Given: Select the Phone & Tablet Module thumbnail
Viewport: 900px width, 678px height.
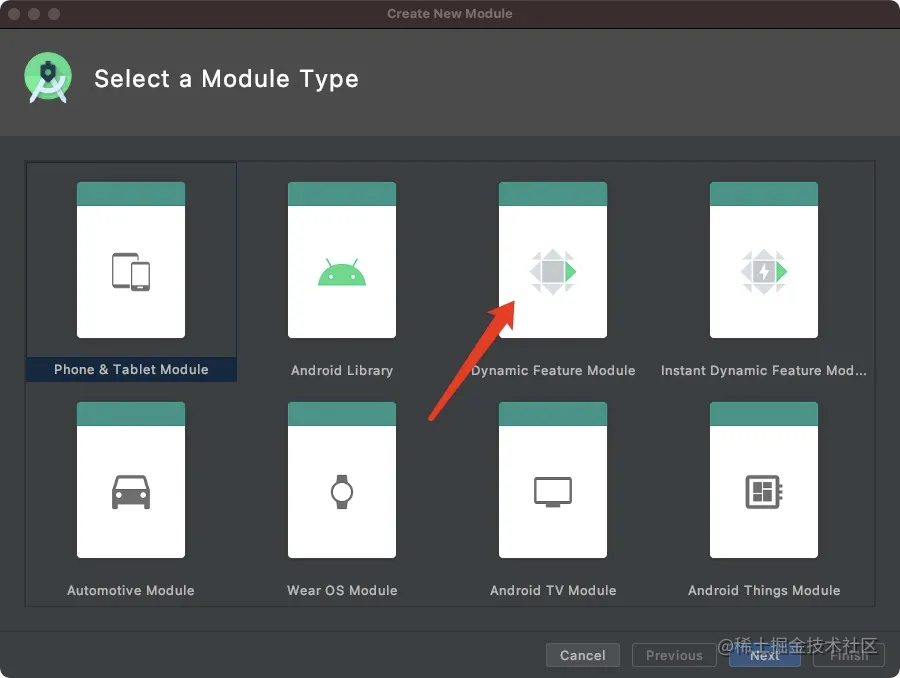Looking at the screenshot, I should (x=131, y=260).
